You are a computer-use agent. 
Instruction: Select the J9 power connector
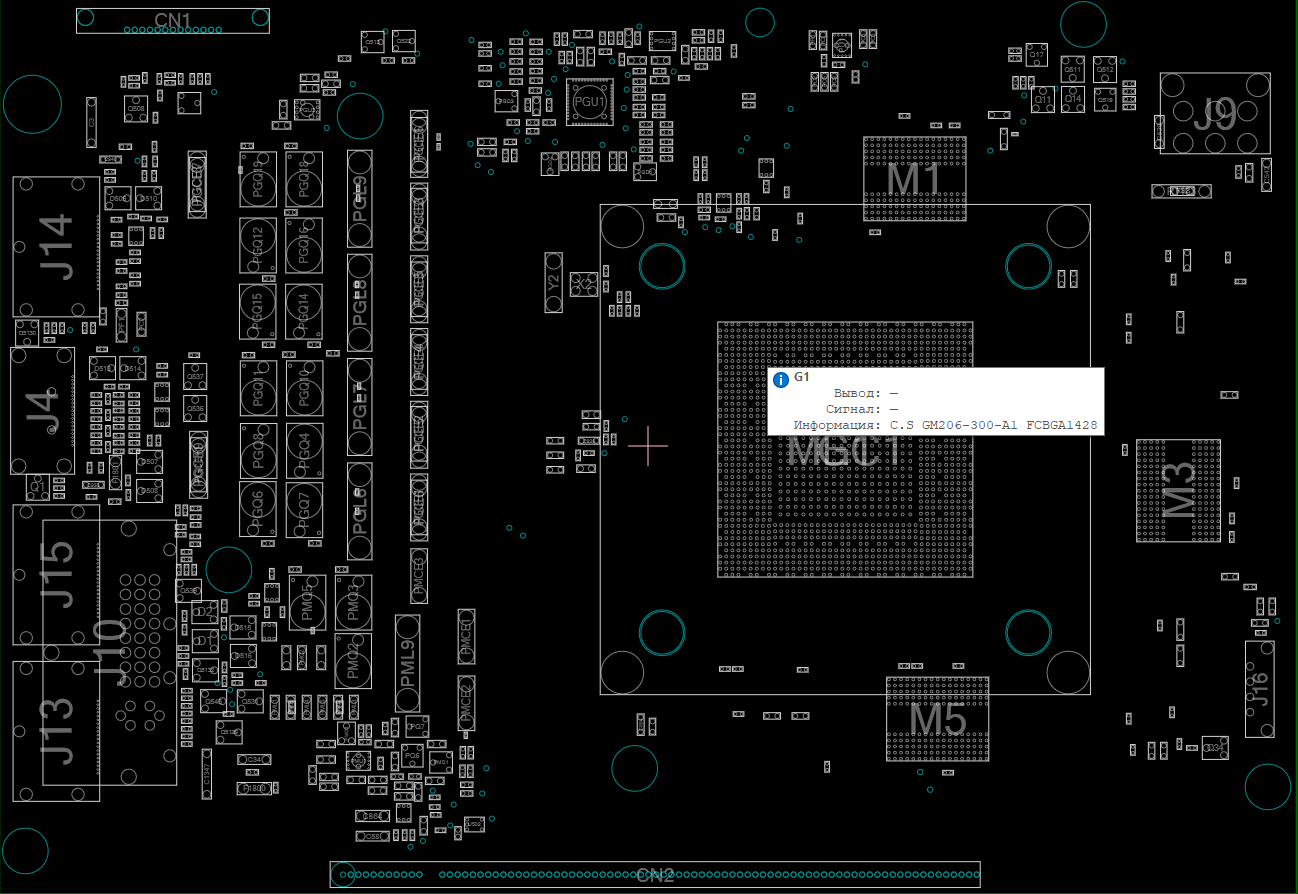[1214, 113]
